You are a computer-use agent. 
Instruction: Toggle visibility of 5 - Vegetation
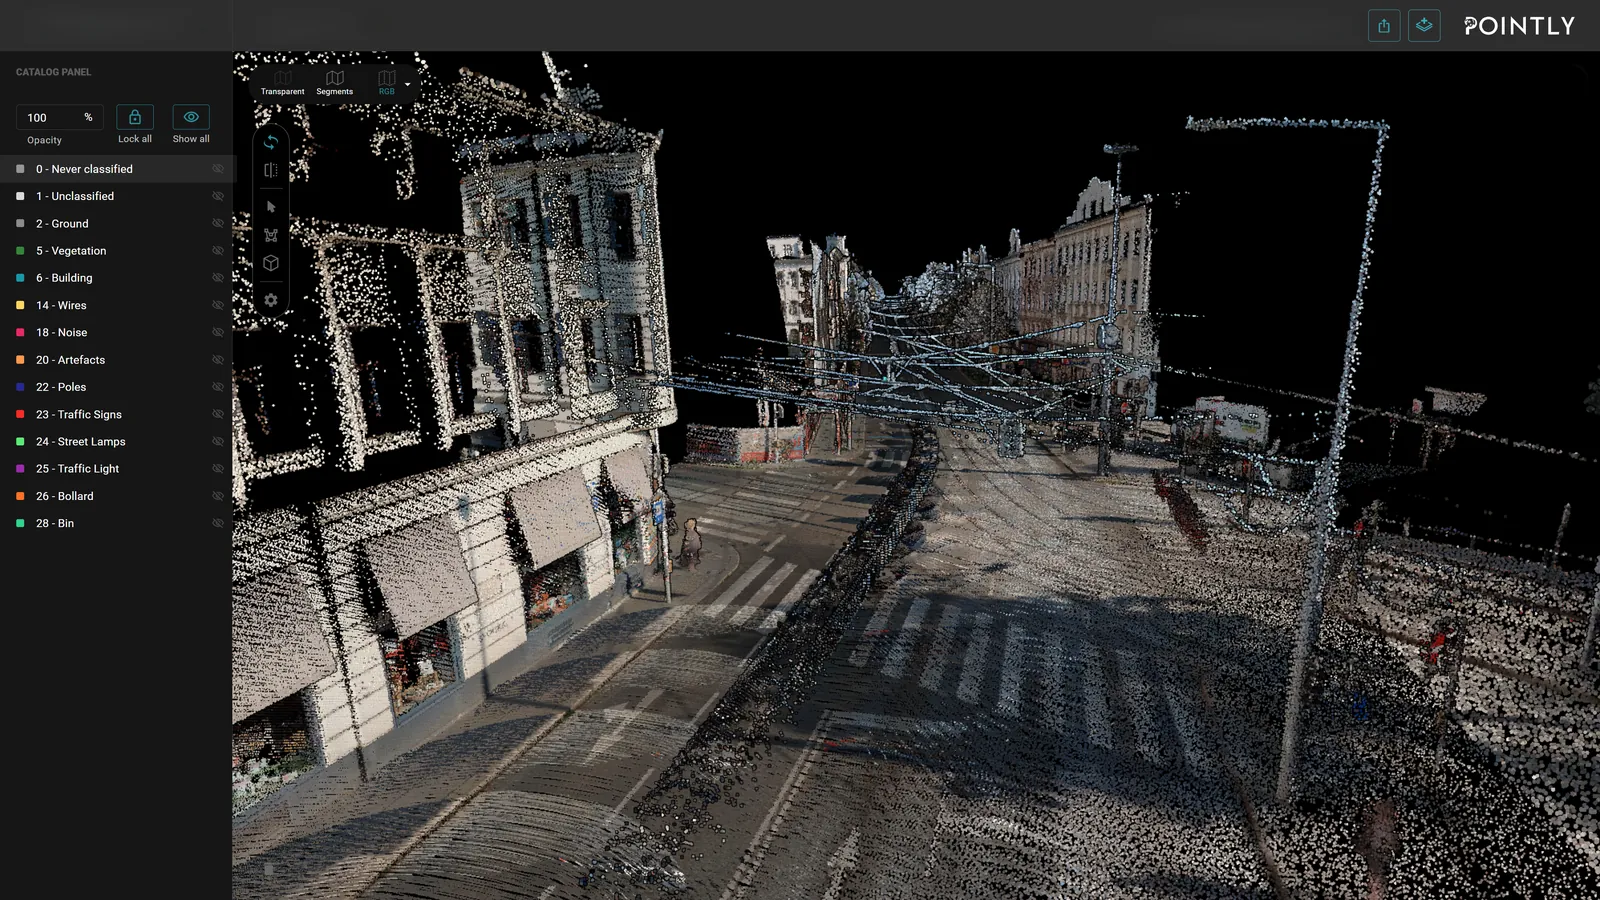pos(218,251)
